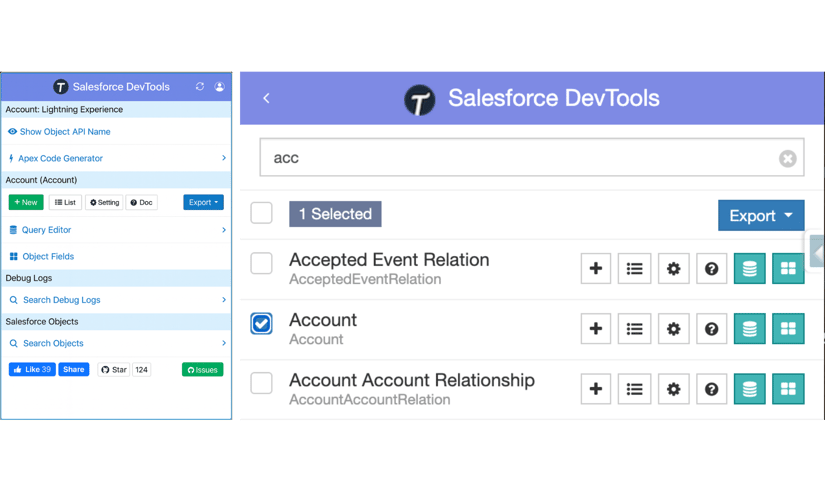825x492 pixels.
Task: Click the AccountAccountRelation API name text
Action: tap(370, 400)
